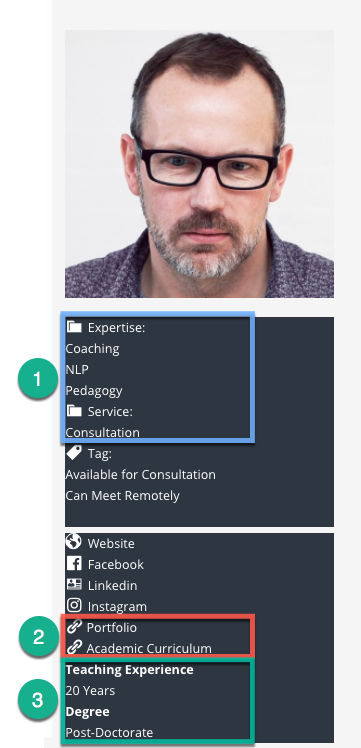Image resolution: width=361 pixels, height=748 pixels.
Task: Select the Coaching expertise term
Action: tap(93, 349)
